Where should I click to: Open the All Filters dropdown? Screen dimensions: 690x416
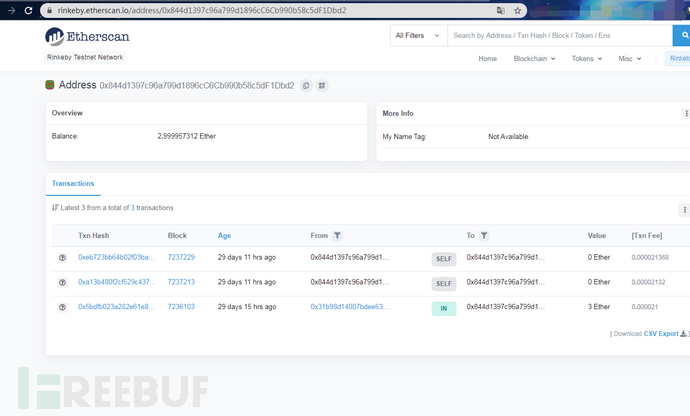point(418,35)
